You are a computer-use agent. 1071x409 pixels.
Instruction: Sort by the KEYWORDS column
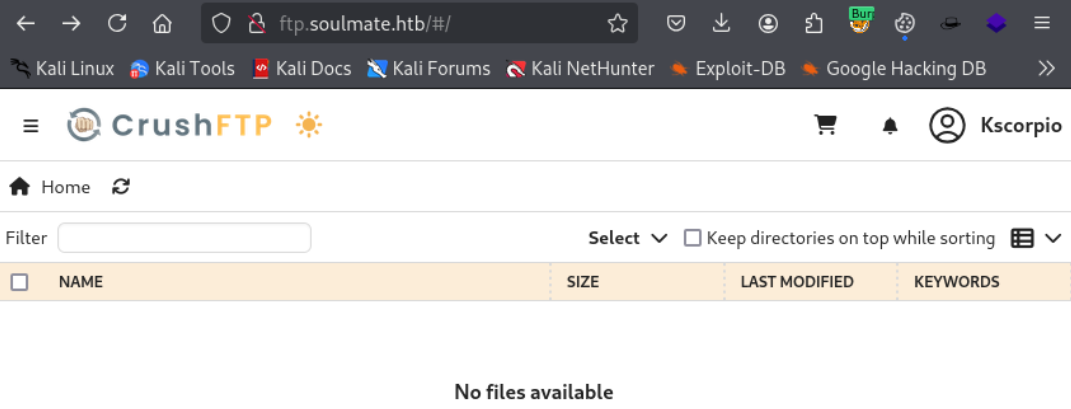(957, 281)
